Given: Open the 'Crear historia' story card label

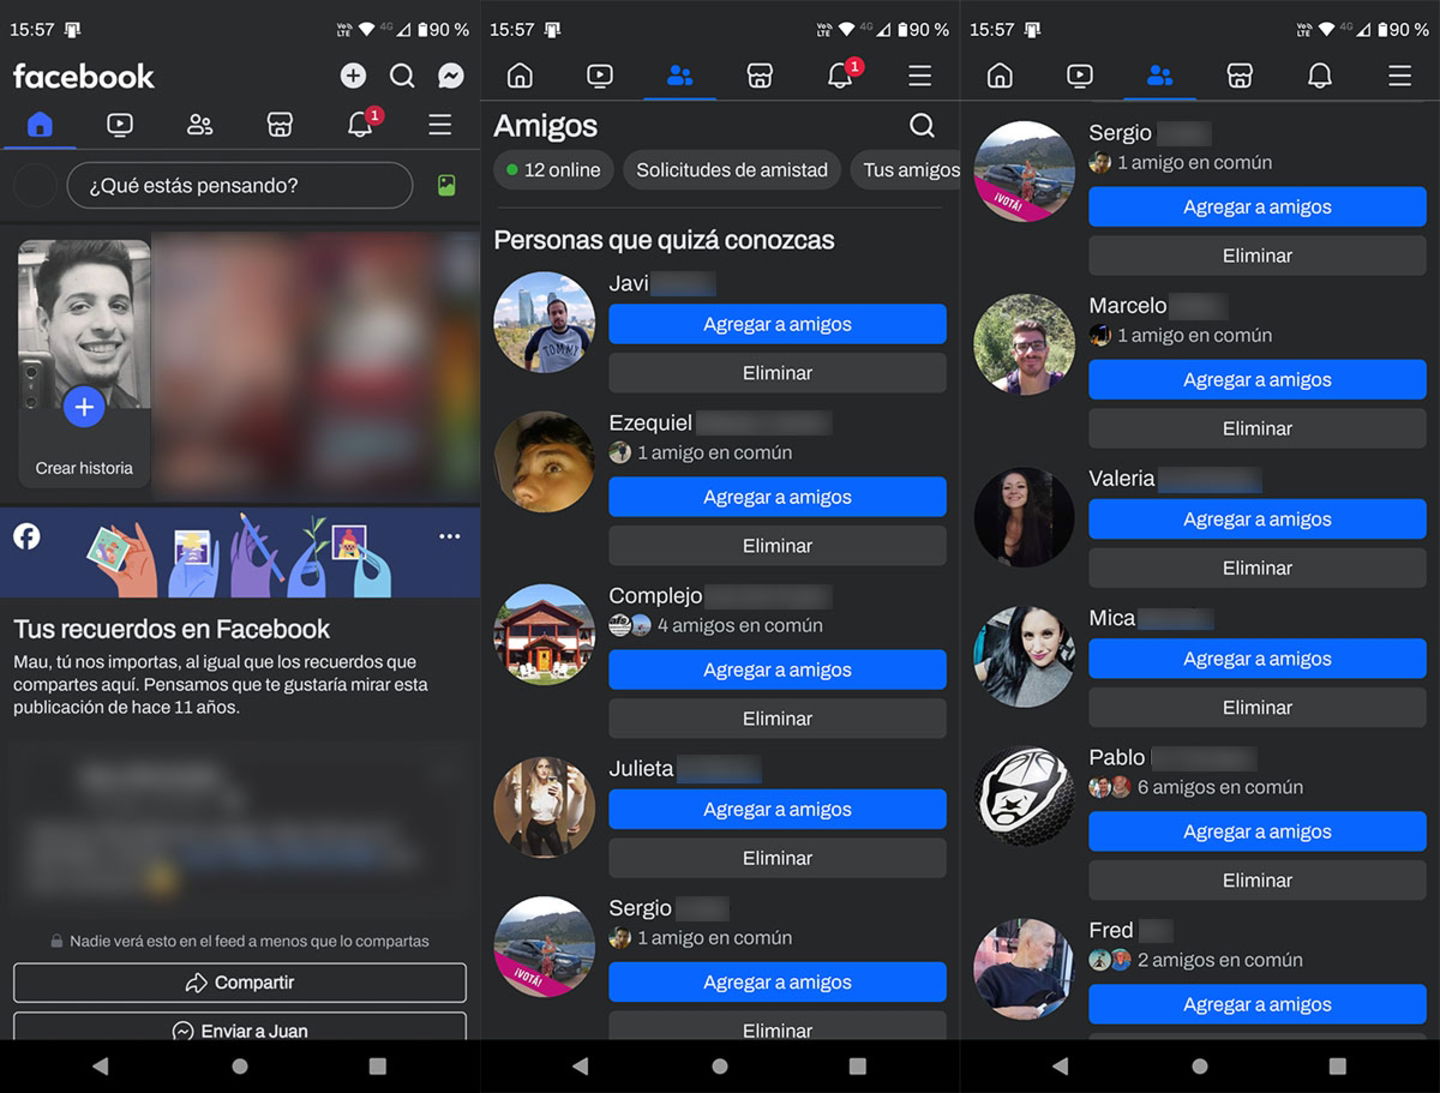Looking at the screenshot, I should (x=84, y=468).
